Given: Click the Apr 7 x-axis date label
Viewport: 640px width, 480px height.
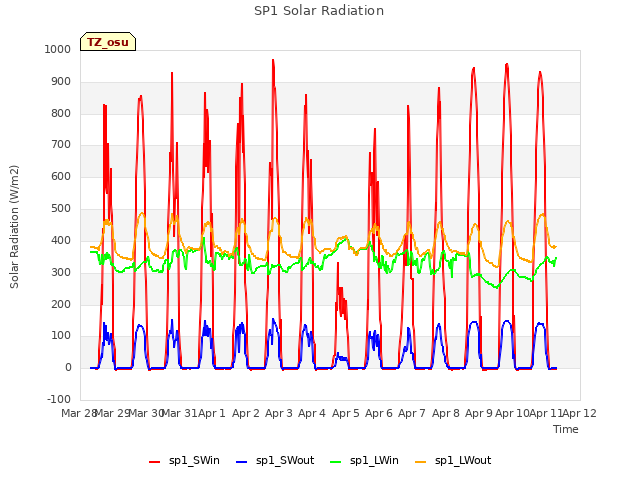Looking at the screenshot, I should (412, 413).
